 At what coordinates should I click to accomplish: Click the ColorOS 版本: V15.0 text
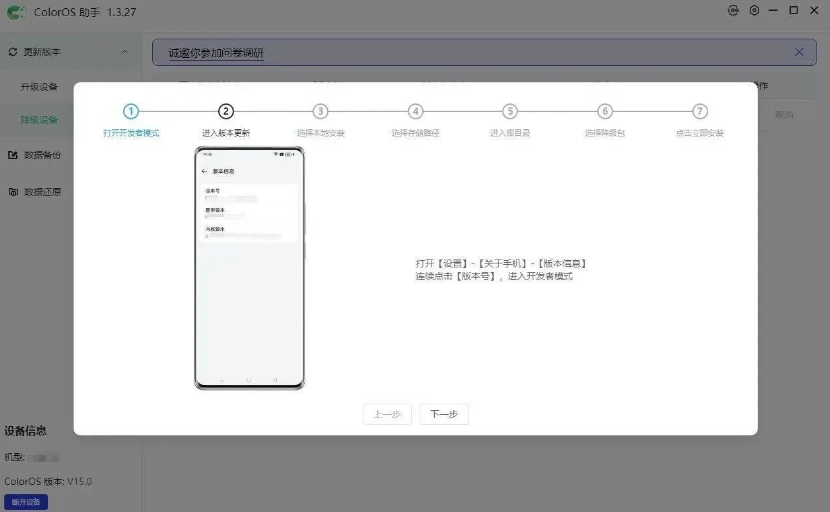48,481
